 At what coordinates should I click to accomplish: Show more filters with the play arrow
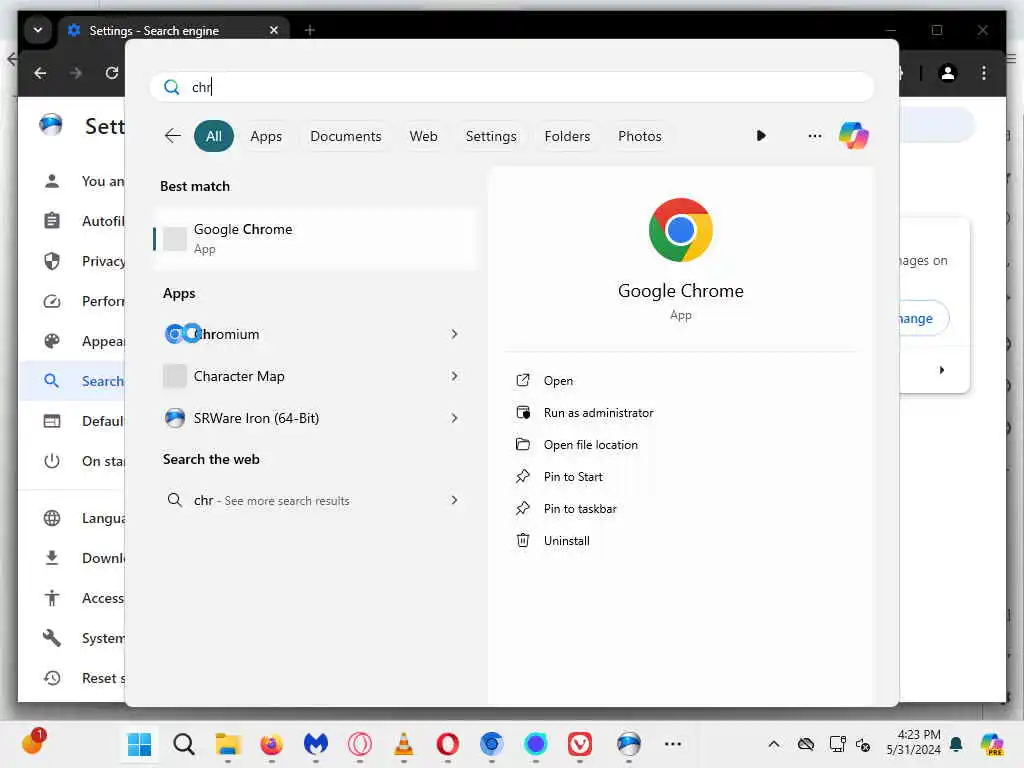click(x=761, y=136)
